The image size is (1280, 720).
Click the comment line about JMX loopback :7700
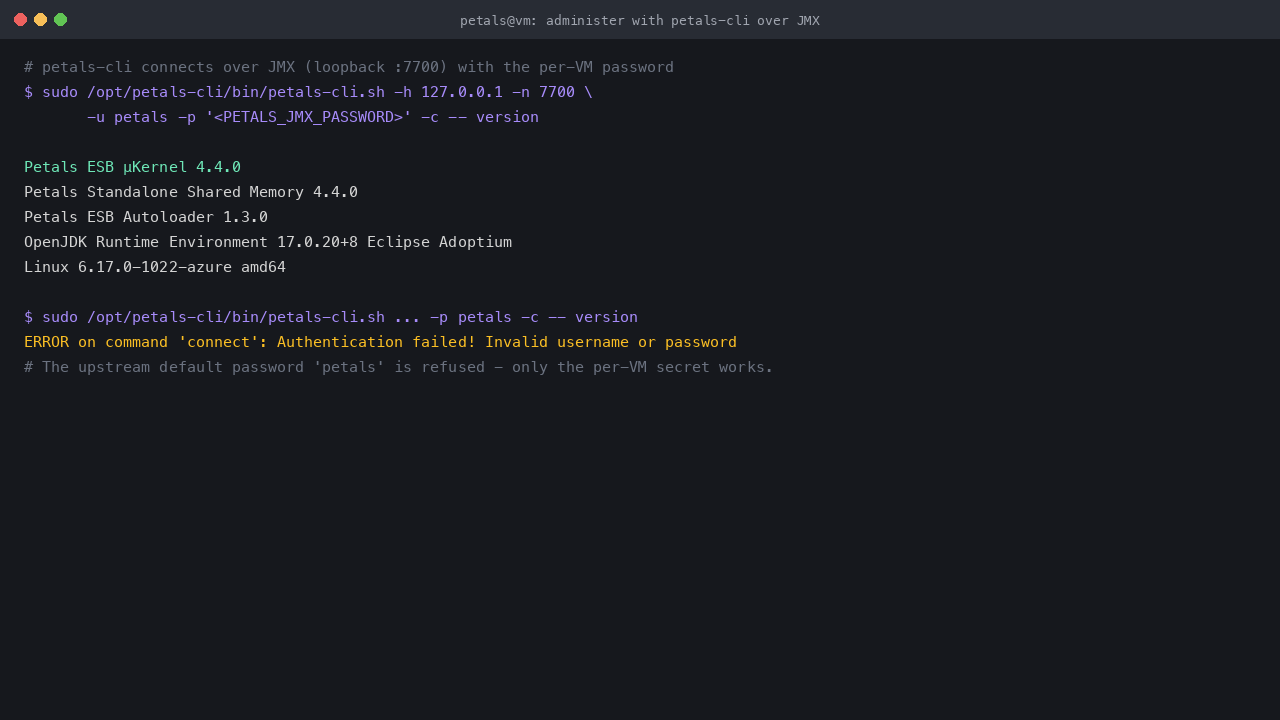coord(349,67)
